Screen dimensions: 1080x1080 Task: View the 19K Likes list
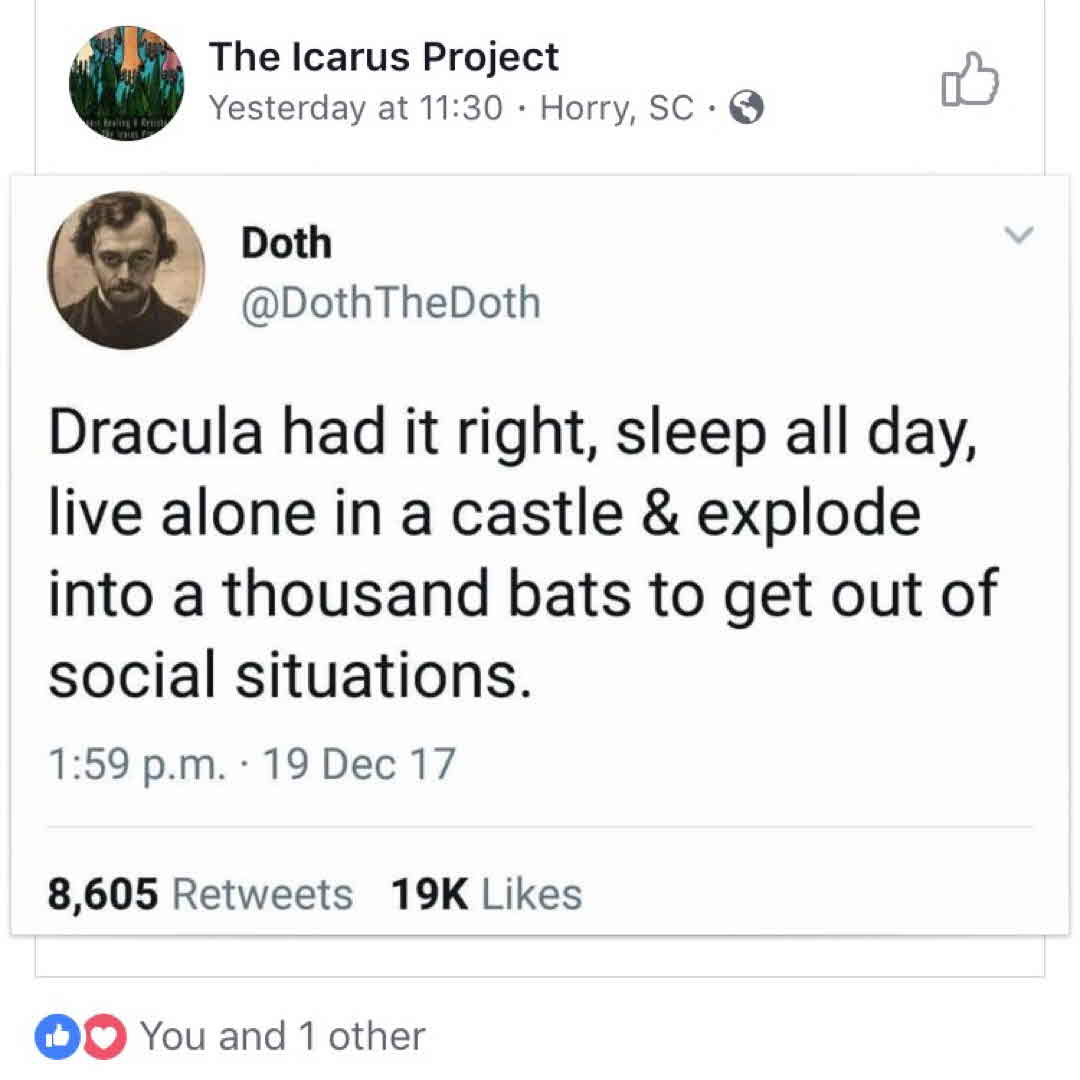point(485,893)
